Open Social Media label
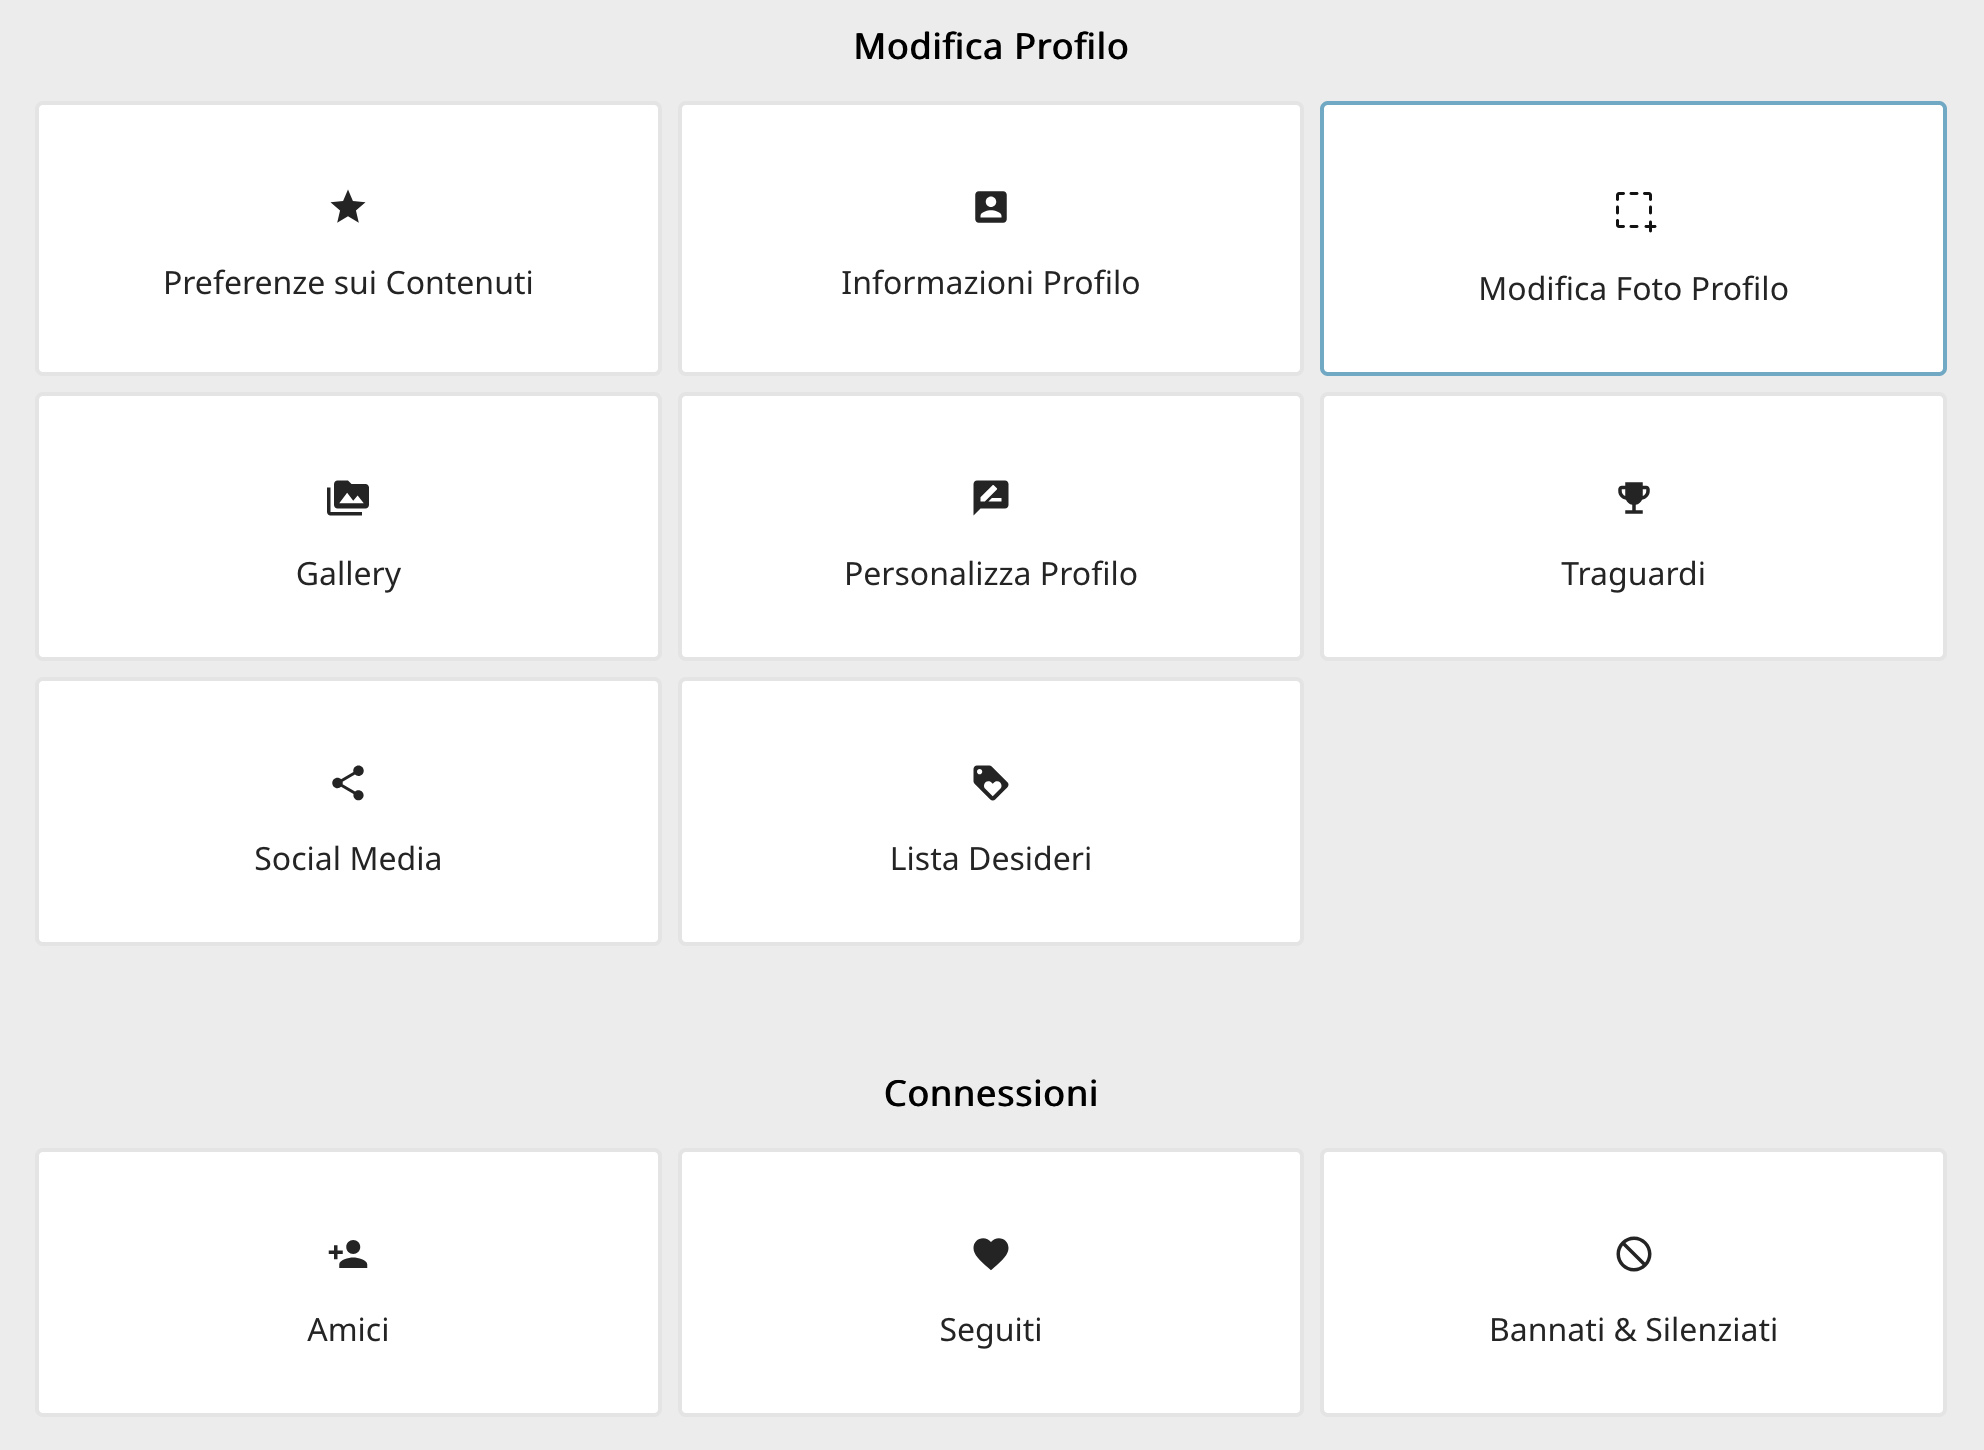 click(x=348, y=859)
